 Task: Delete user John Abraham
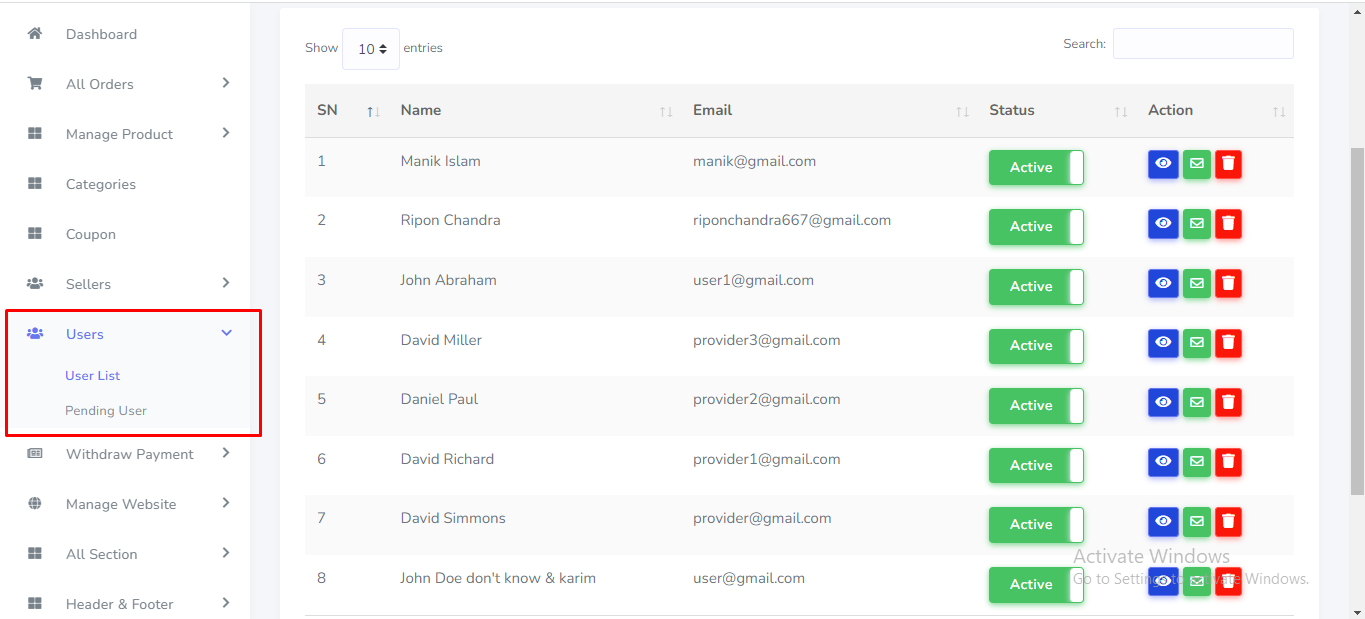(1228, 284)
